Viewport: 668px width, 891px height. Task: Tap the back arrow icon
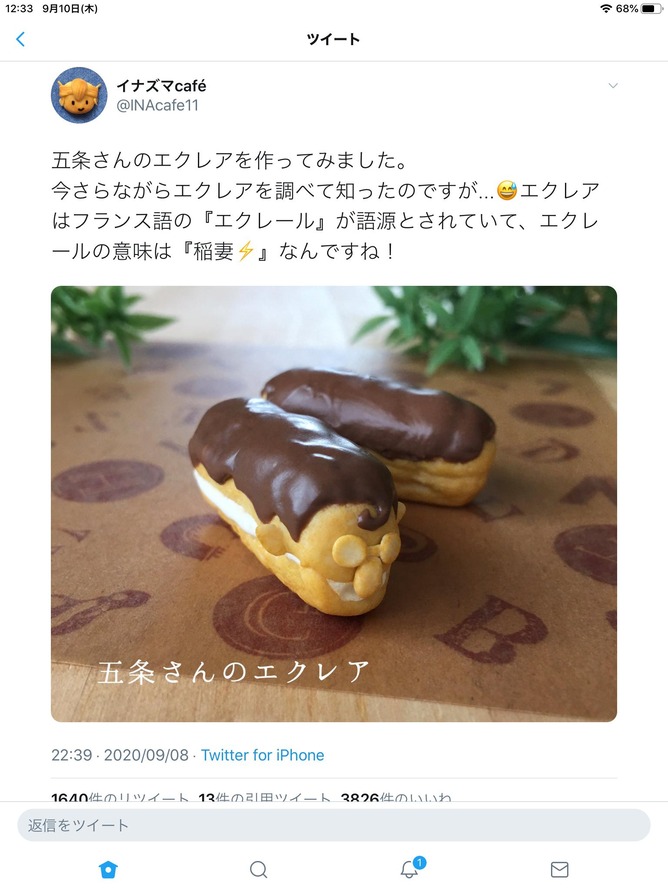[21, 39]
